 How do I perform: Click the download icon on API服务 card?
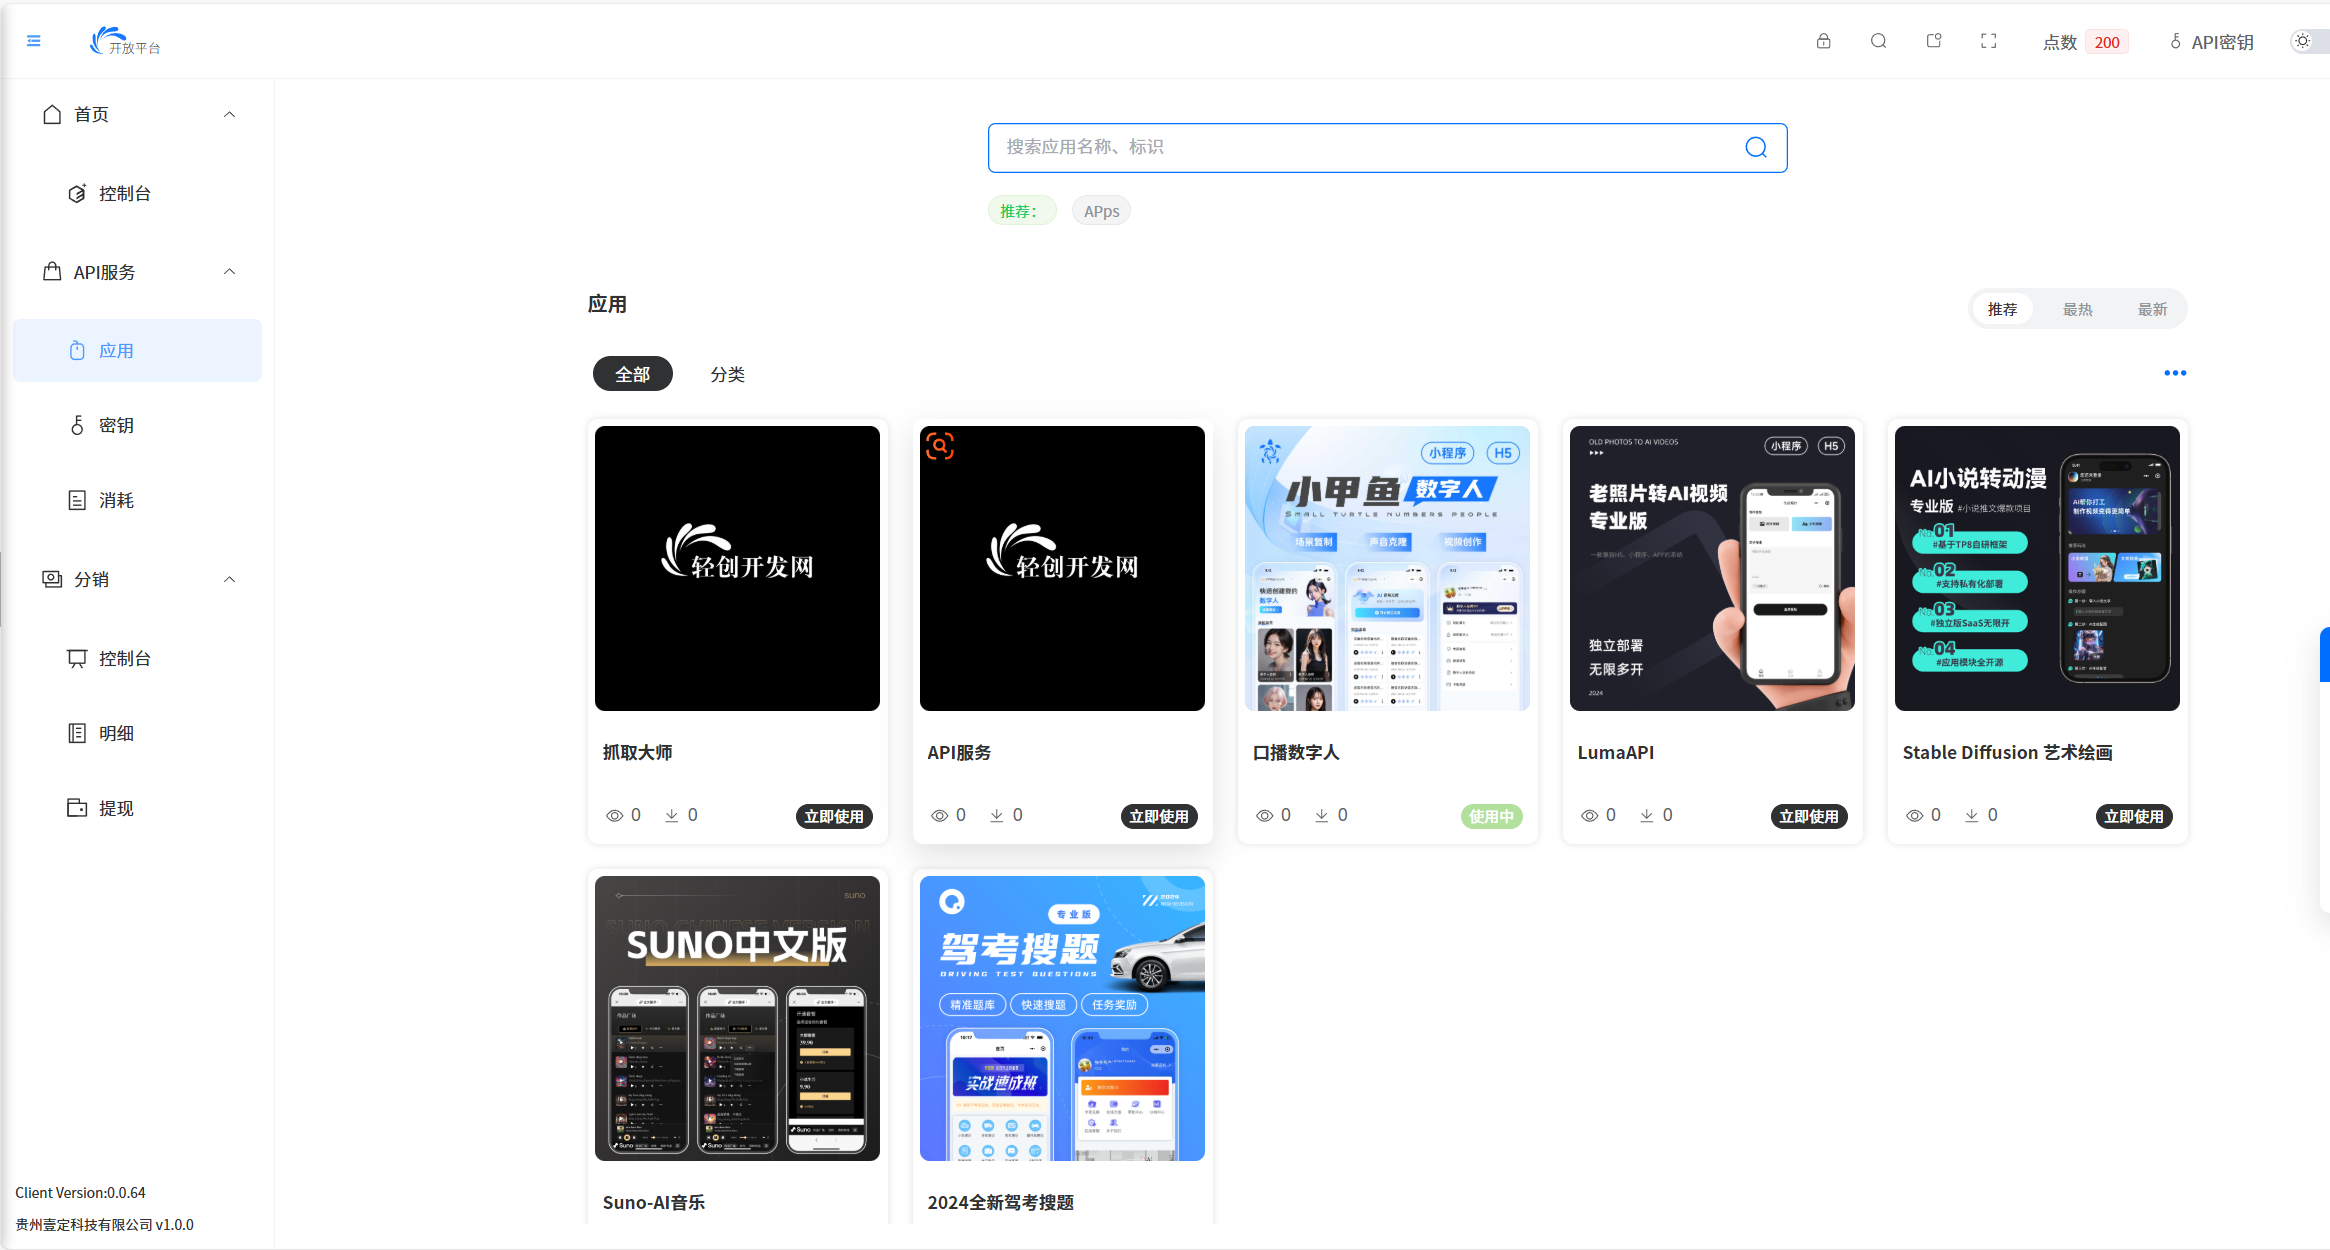pyautogui.click(x=997, y=816)
